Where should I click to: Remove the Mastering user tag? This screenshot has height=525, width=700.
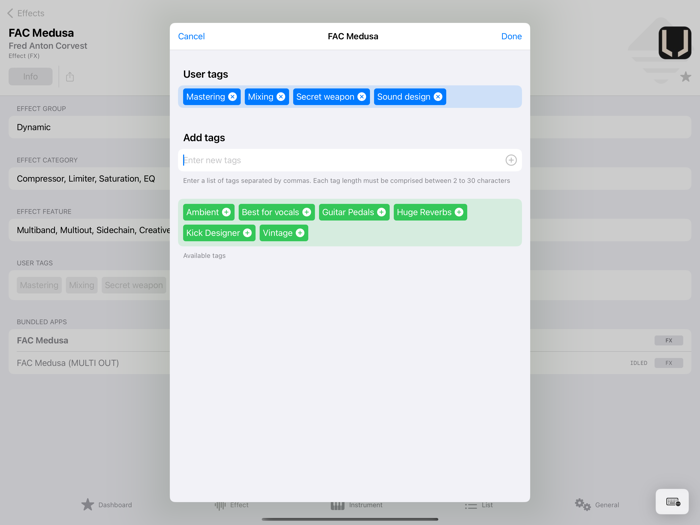coord(233,97)
